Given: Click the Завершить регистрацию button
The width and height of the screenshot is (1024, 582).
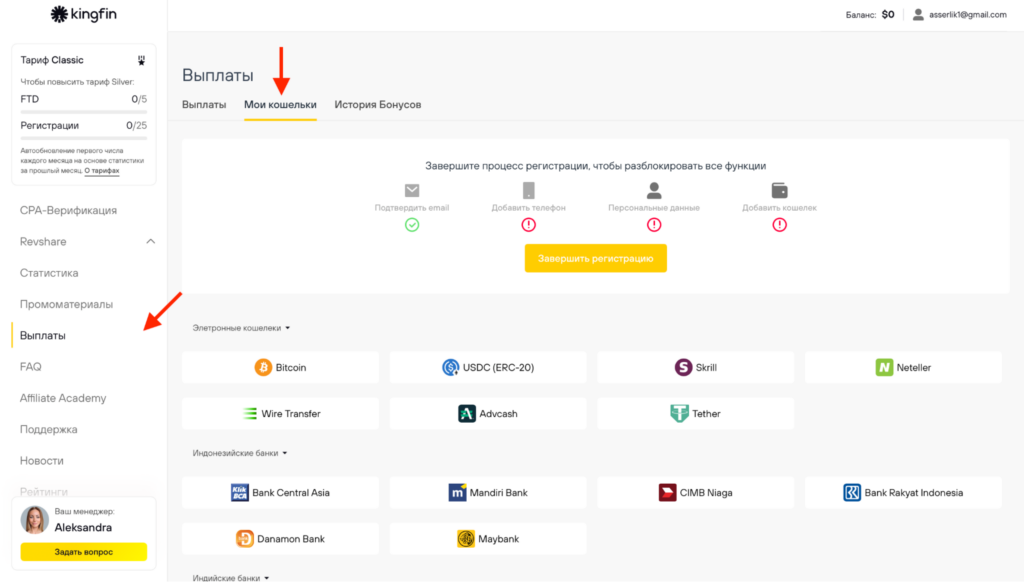Looking at the screenshot, I should pos(596,258).
